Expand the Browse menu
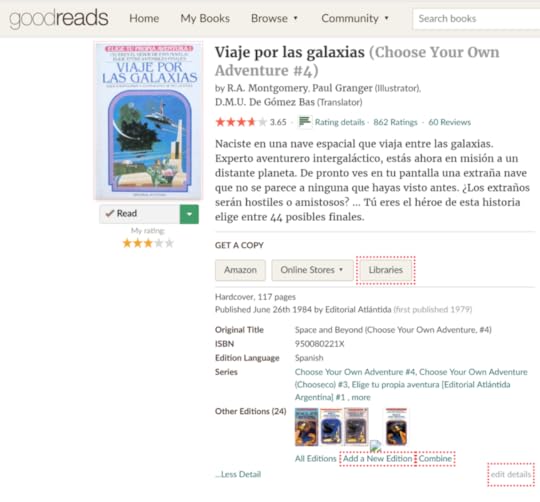The width and height of the screenshot is (540, 502). [274, 18]
